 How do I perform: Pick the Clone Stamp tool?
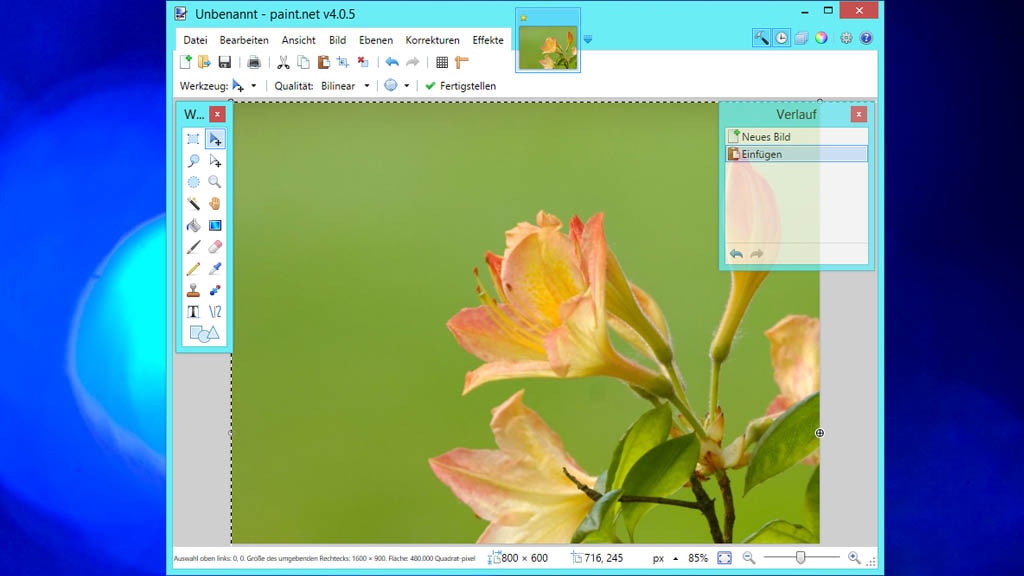pyautogui.click(x=193, y=290)
